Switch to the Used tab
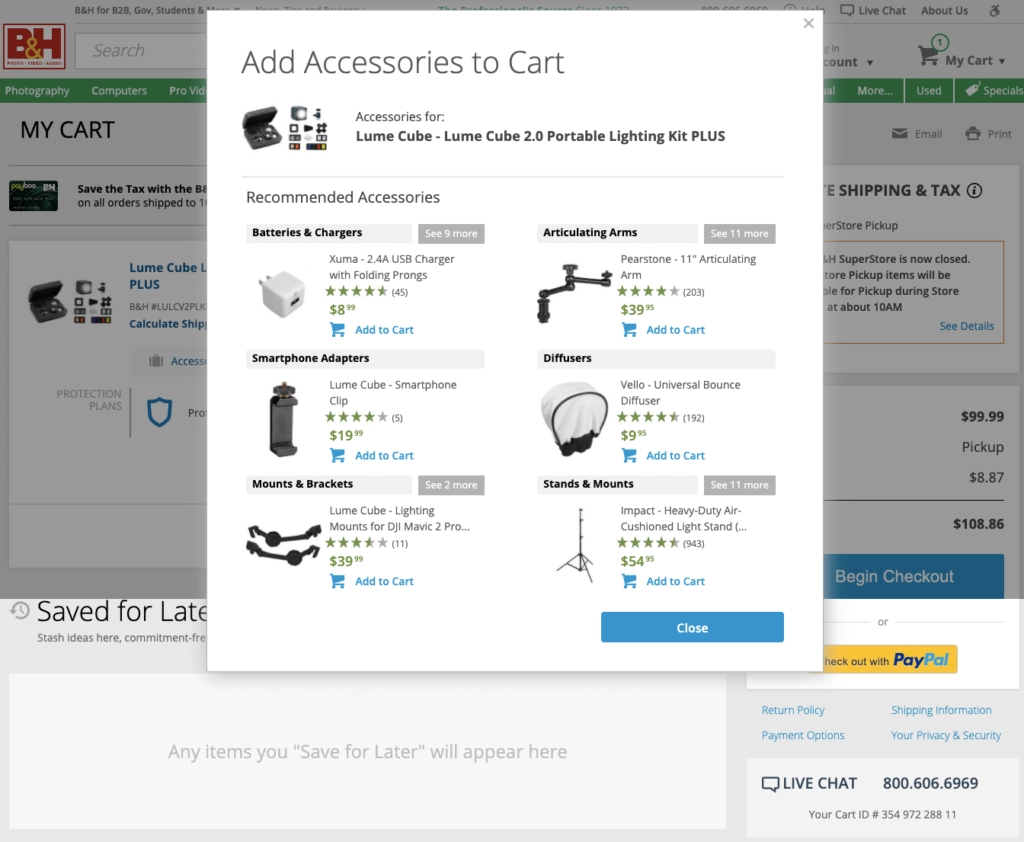The width and height of the screenshot is (1024, 842). point(928,90)
